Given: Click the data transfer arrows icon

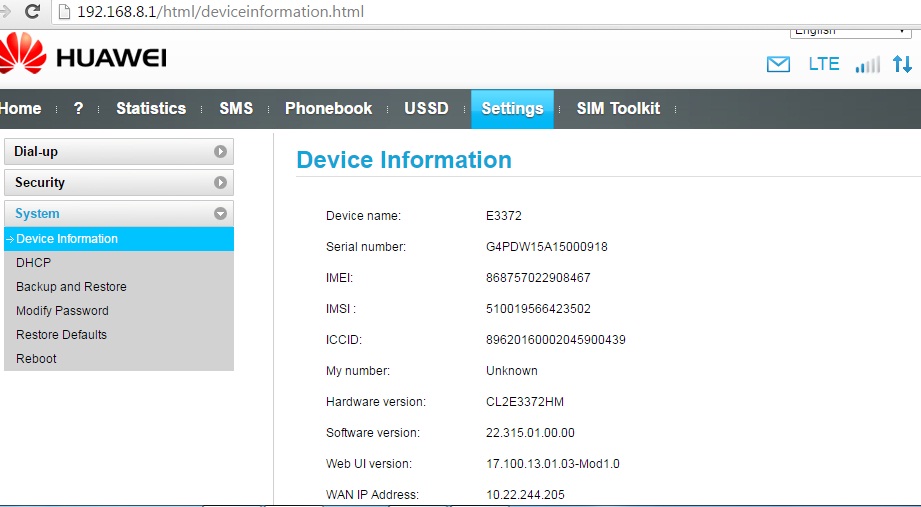Looking at the screenshot, I should pos(902,64).
